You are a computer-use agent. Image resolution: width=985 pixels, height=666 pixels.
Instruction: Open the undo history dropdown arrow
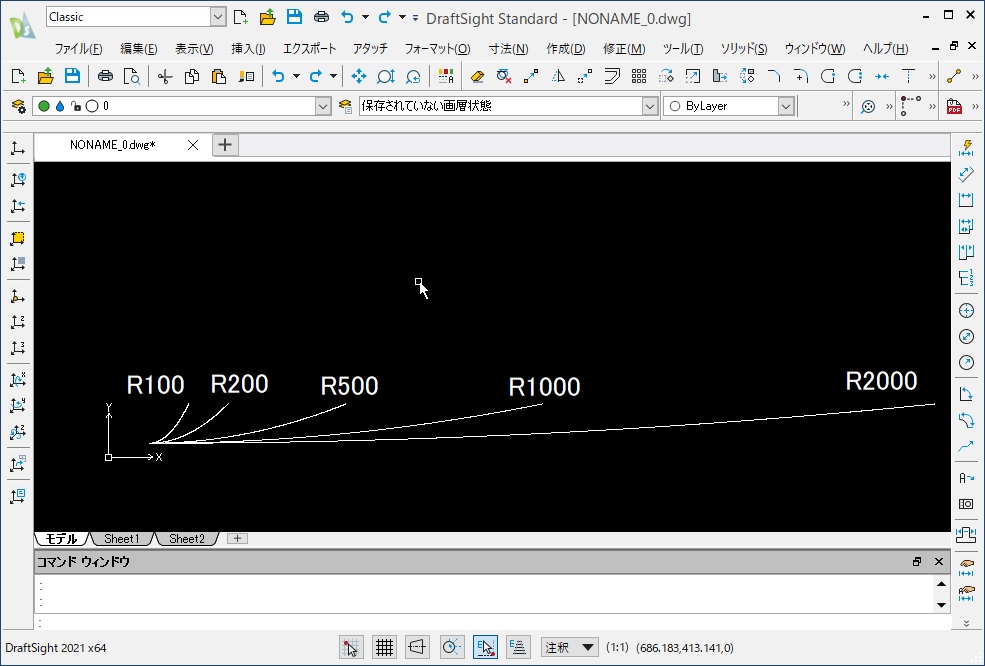click(x=296, y=77)
